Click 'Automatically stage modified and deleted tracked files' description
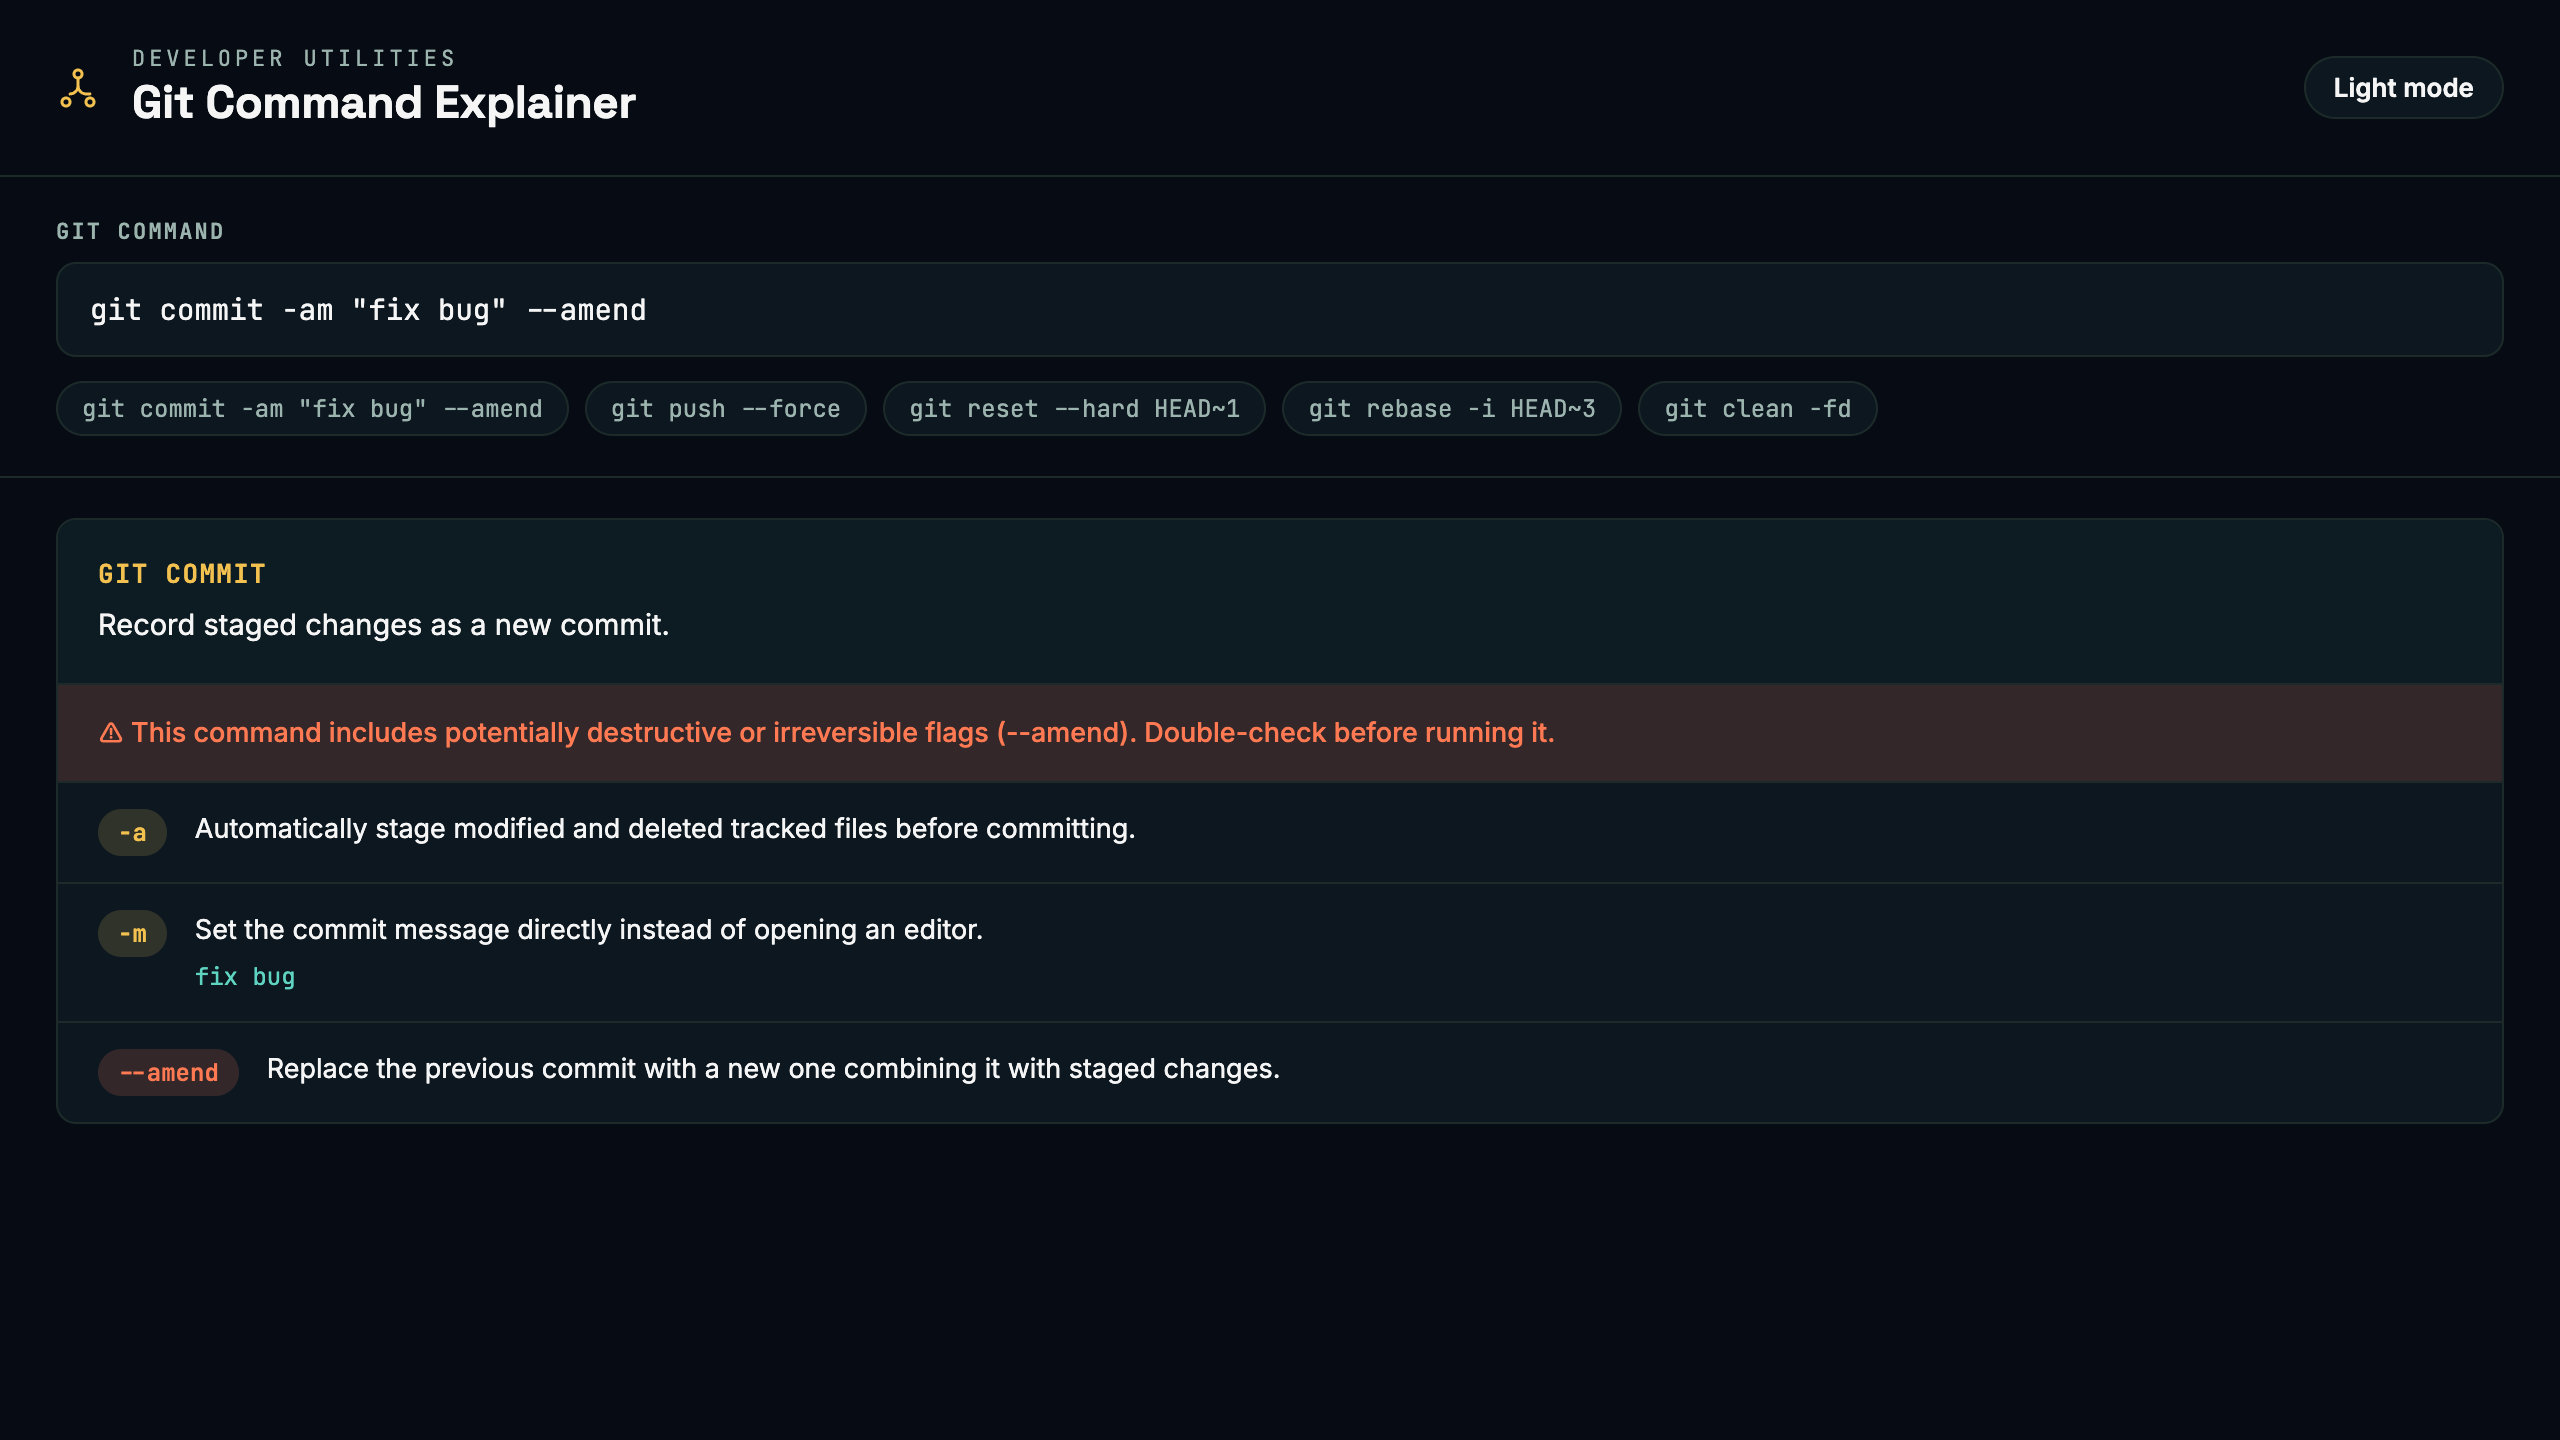 click(x=665, y=829)
